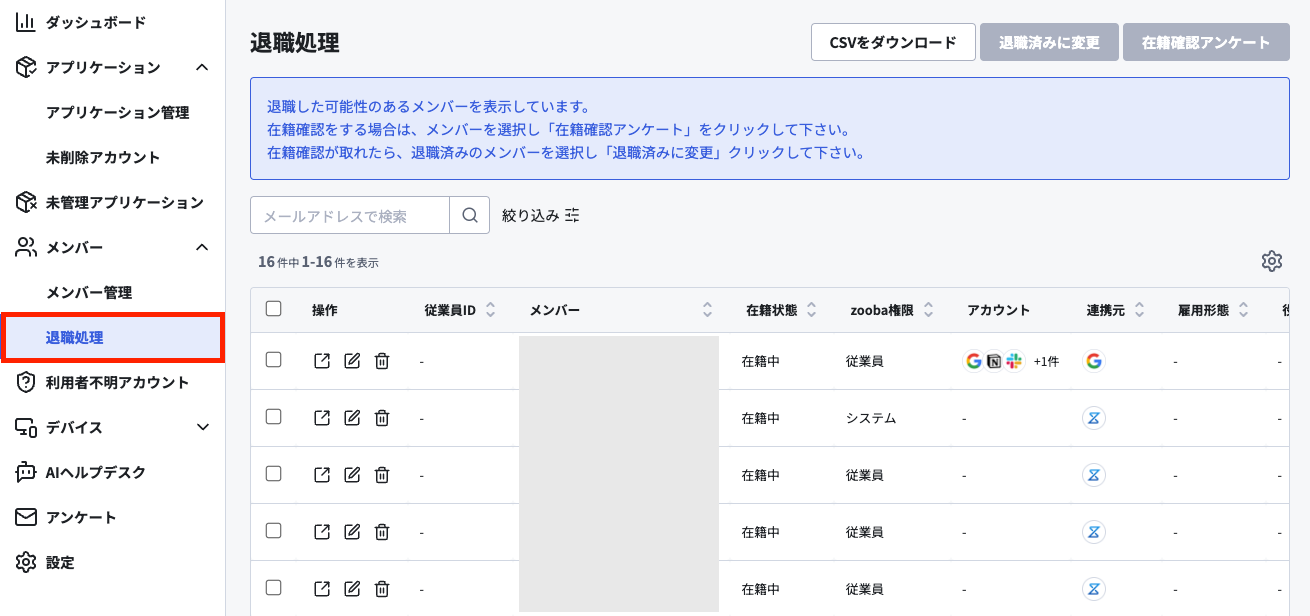Open アプリケーション管理 in sidebar
The image size is (1310, 616).
pos(118,112)
